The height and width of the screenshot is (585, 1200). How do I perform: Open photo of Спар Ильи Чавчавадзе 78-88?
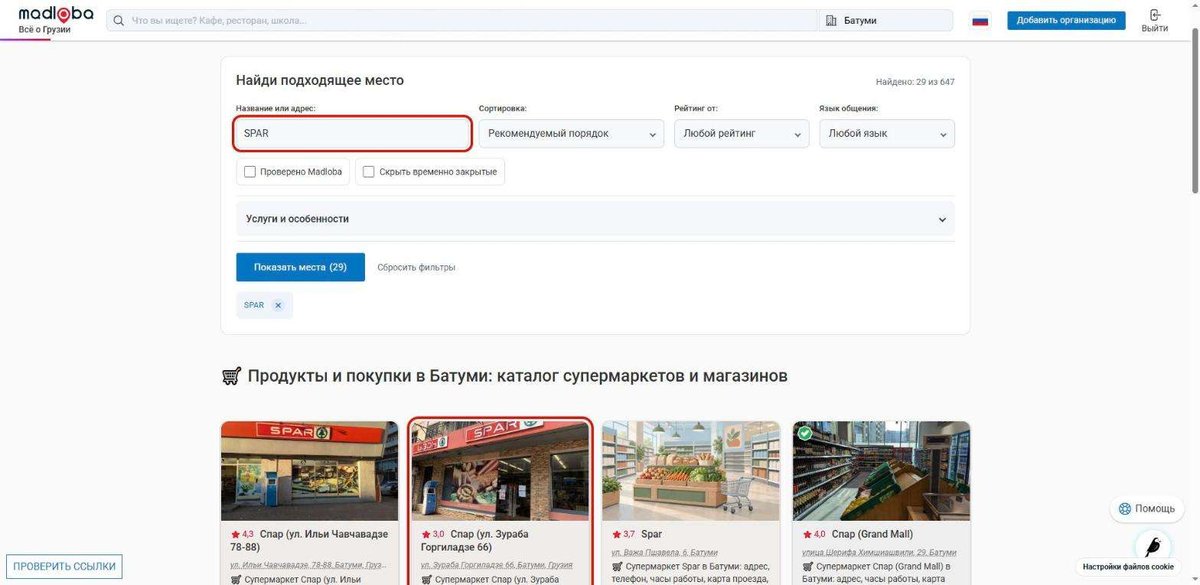tap(309, 471)
